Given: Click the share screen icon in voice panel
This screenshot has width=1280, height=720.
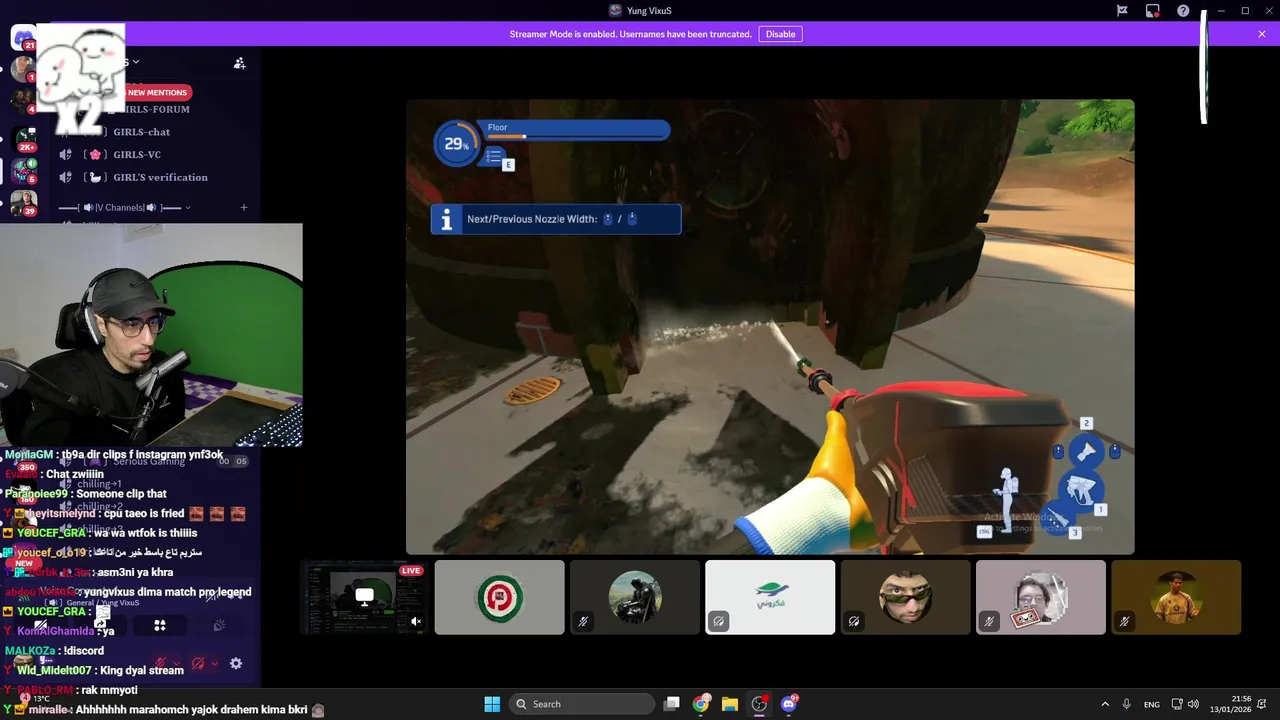Looking at the screenshot, I should 100,625.
